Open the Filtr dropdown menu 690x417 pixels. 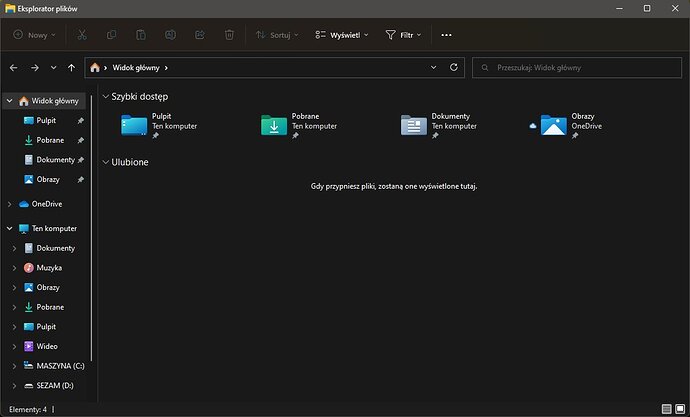tap(403, 34)
